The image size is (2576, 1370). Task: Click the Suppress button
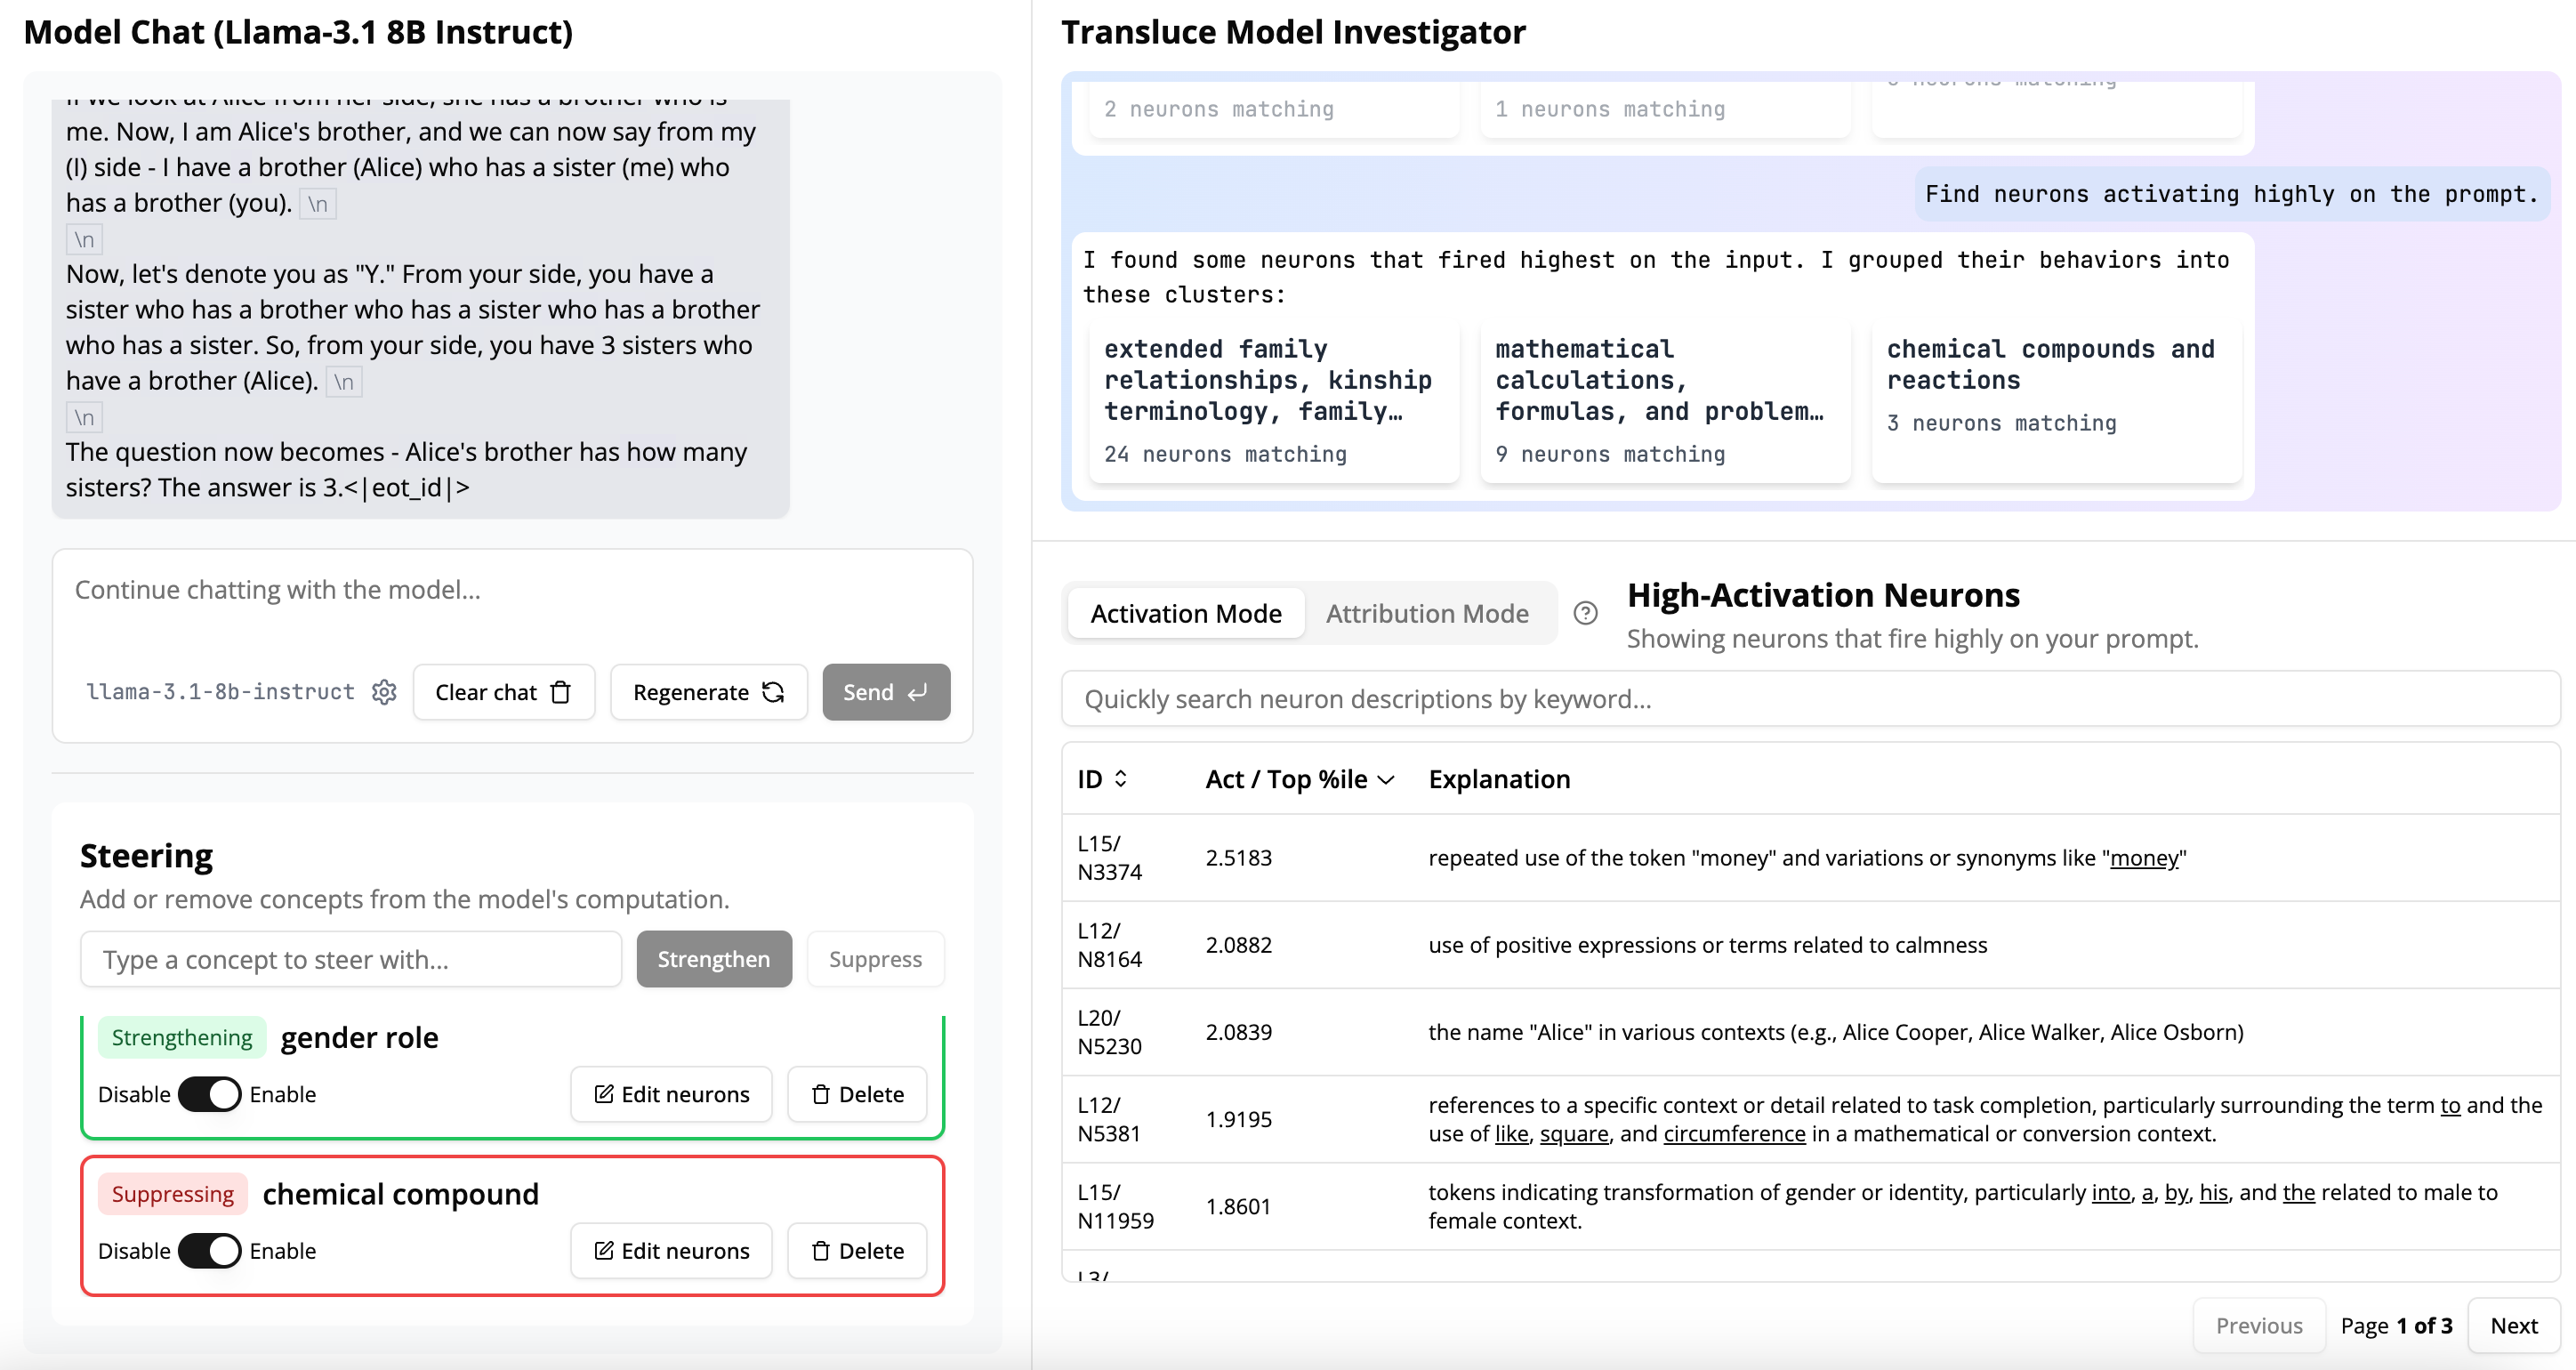(x=875, y=959)
